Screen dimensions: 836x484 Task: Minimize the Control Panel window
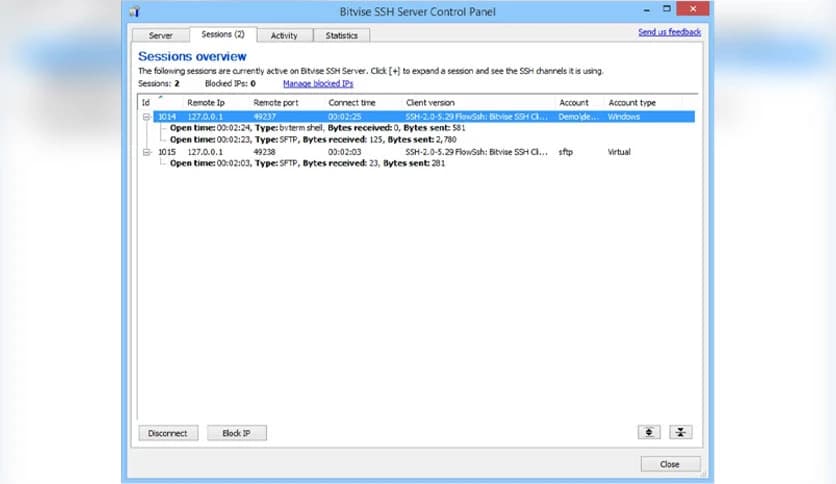(647, 9)
